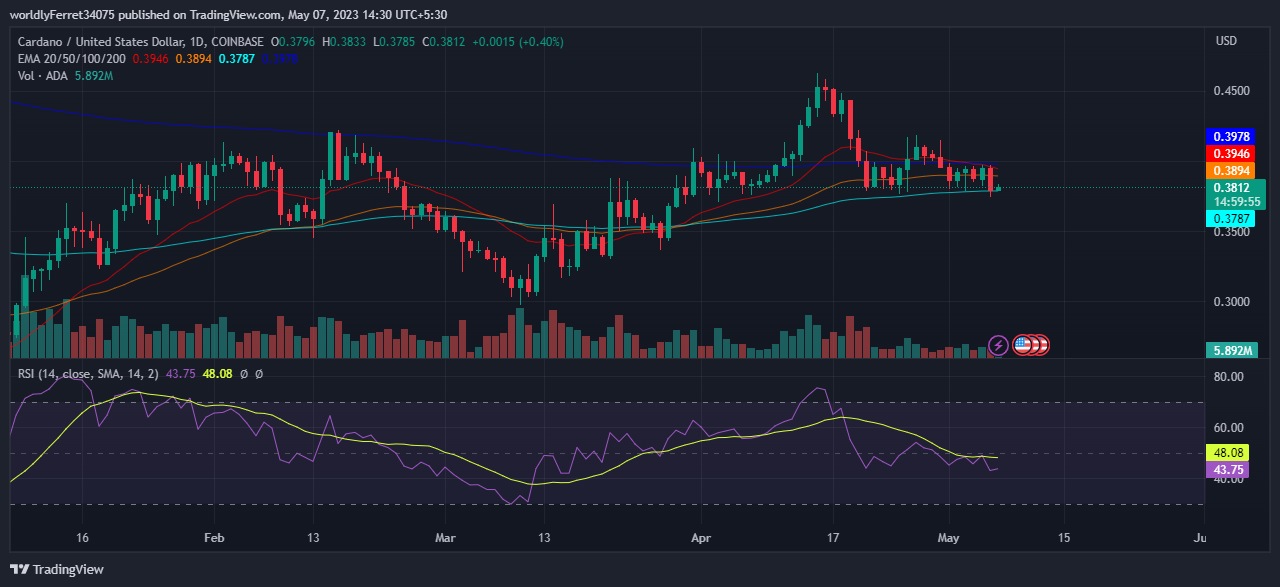Click the Mar label on time axis
This screenshot has height=587, width=1280.
[x=446, y=538]
